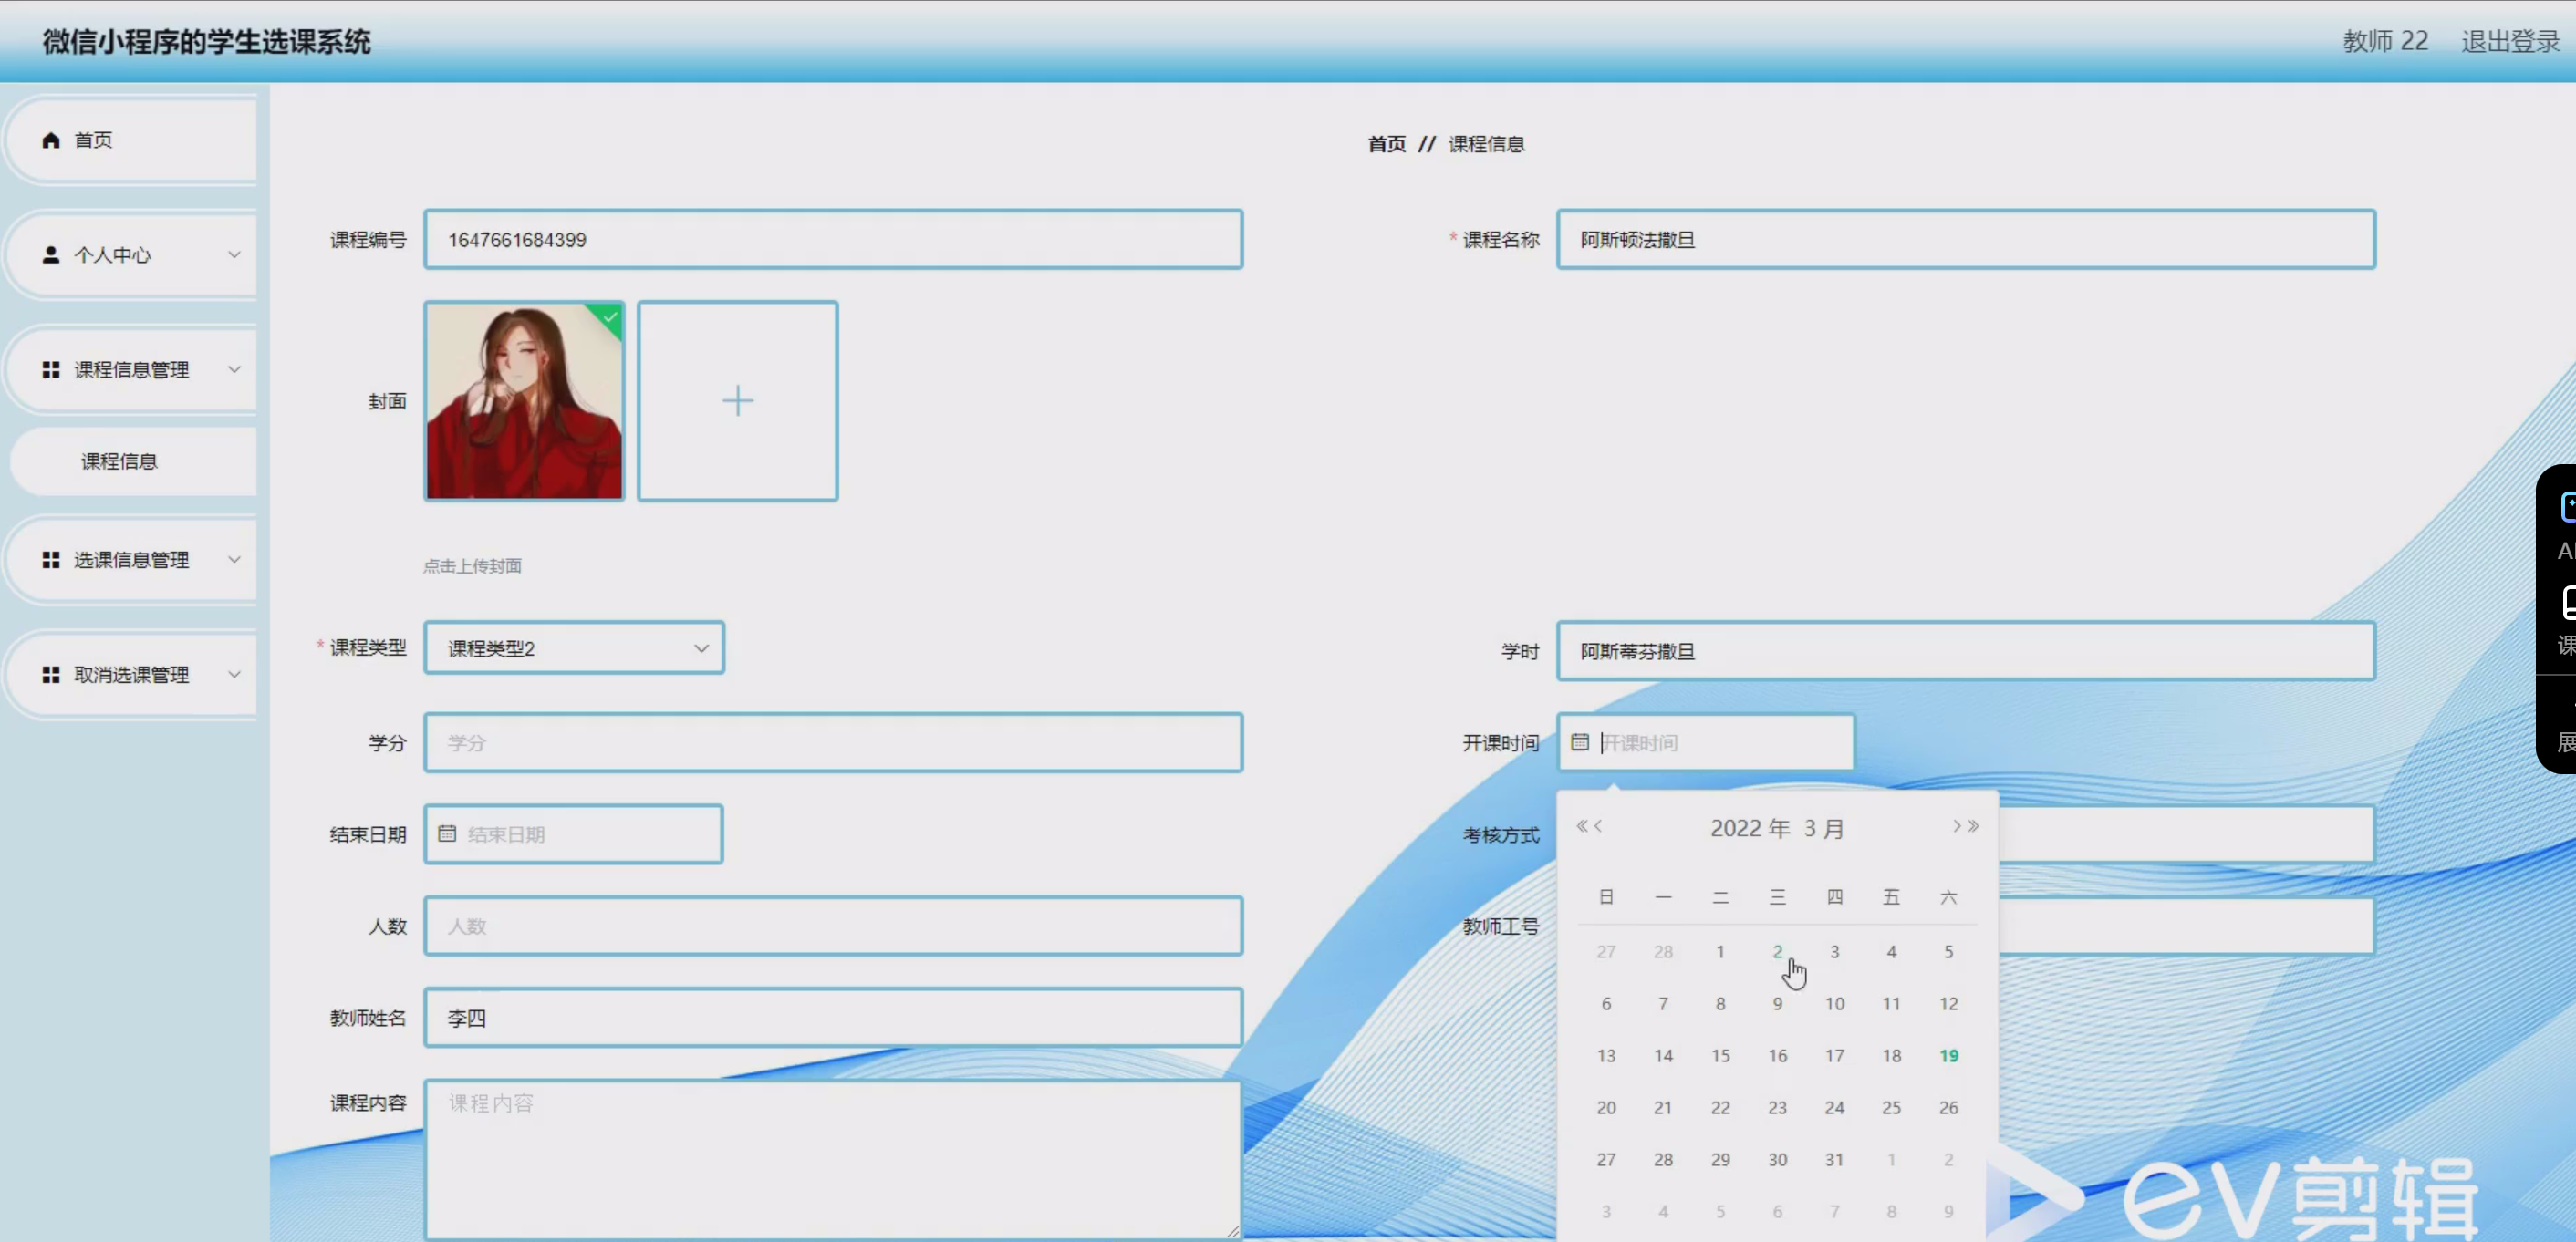Screen dimensions: 2576x1242
Task: Select date 17 in the calendar
Action: pos(1834,1056)
